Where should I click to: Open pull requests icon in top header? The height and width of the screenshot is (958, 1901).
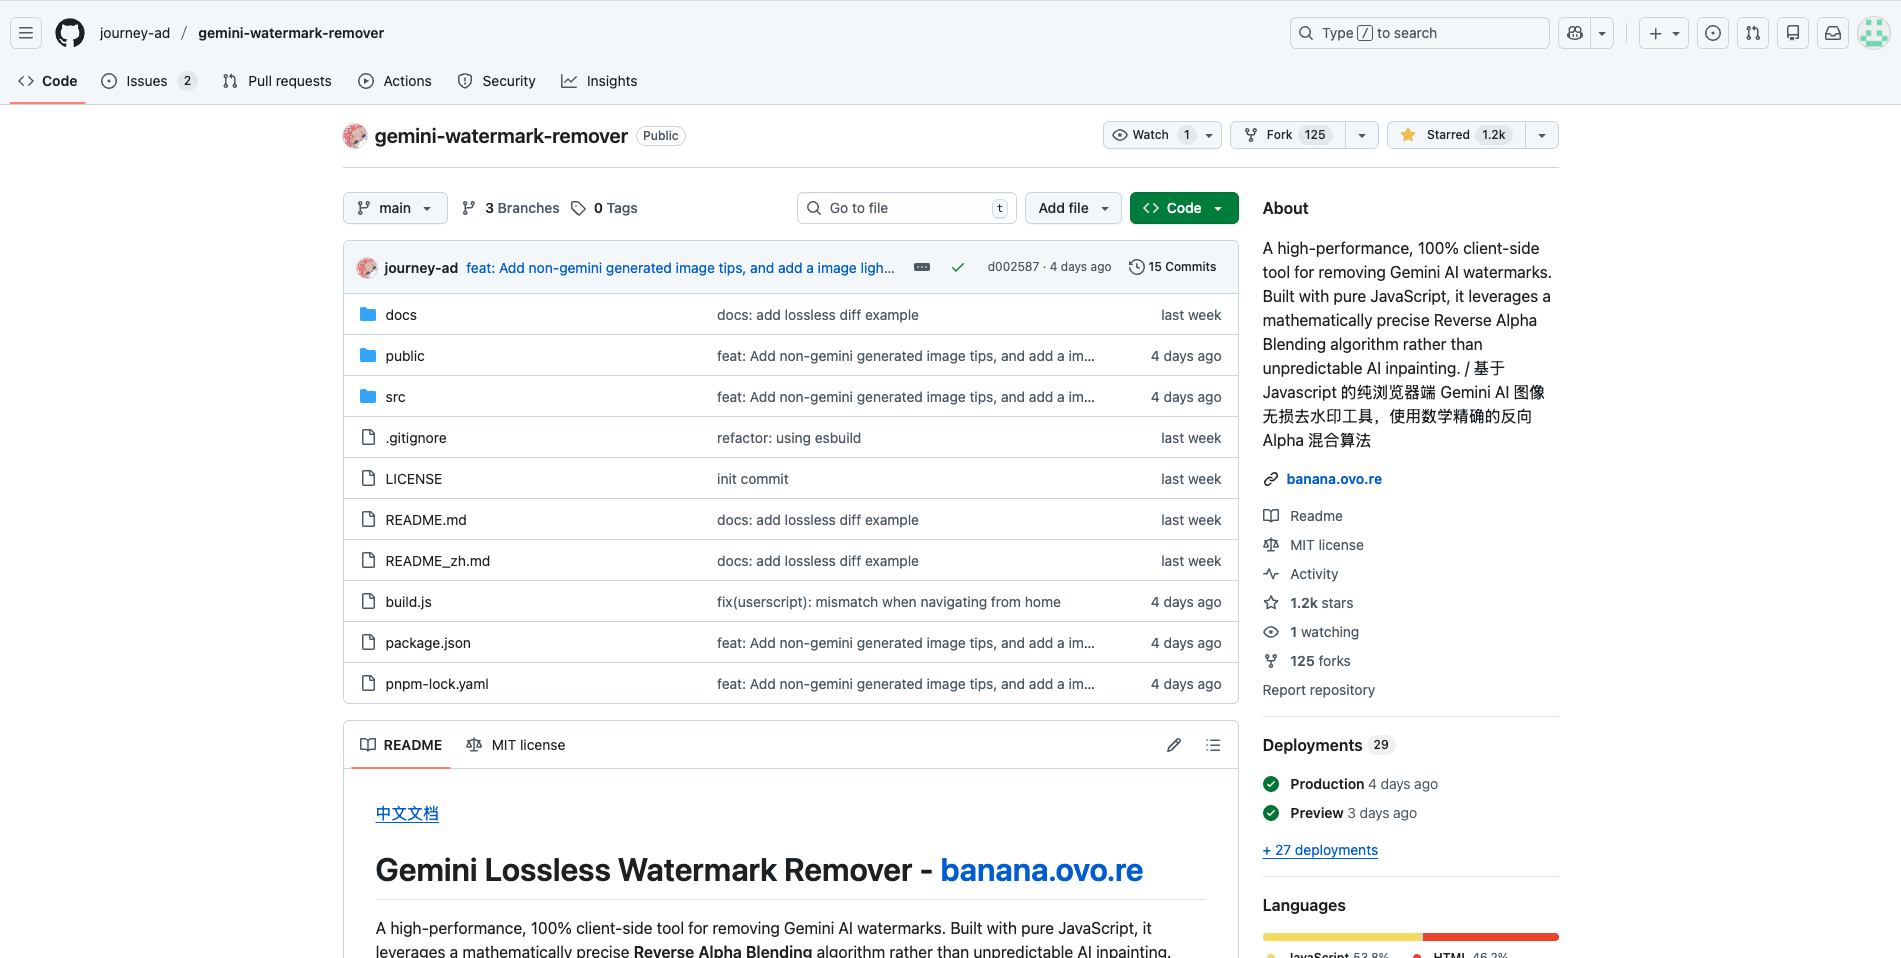click(x=1753, y=33)
